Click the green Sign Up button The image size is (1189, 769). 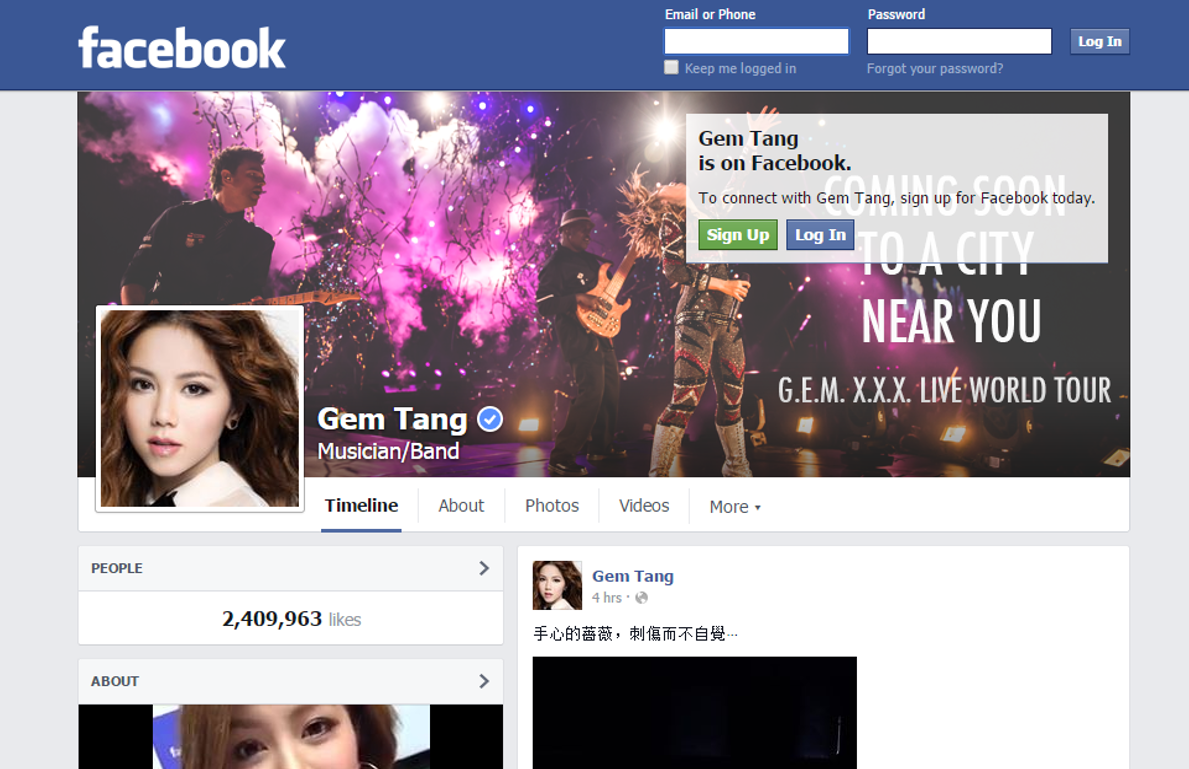coord(737,234)
